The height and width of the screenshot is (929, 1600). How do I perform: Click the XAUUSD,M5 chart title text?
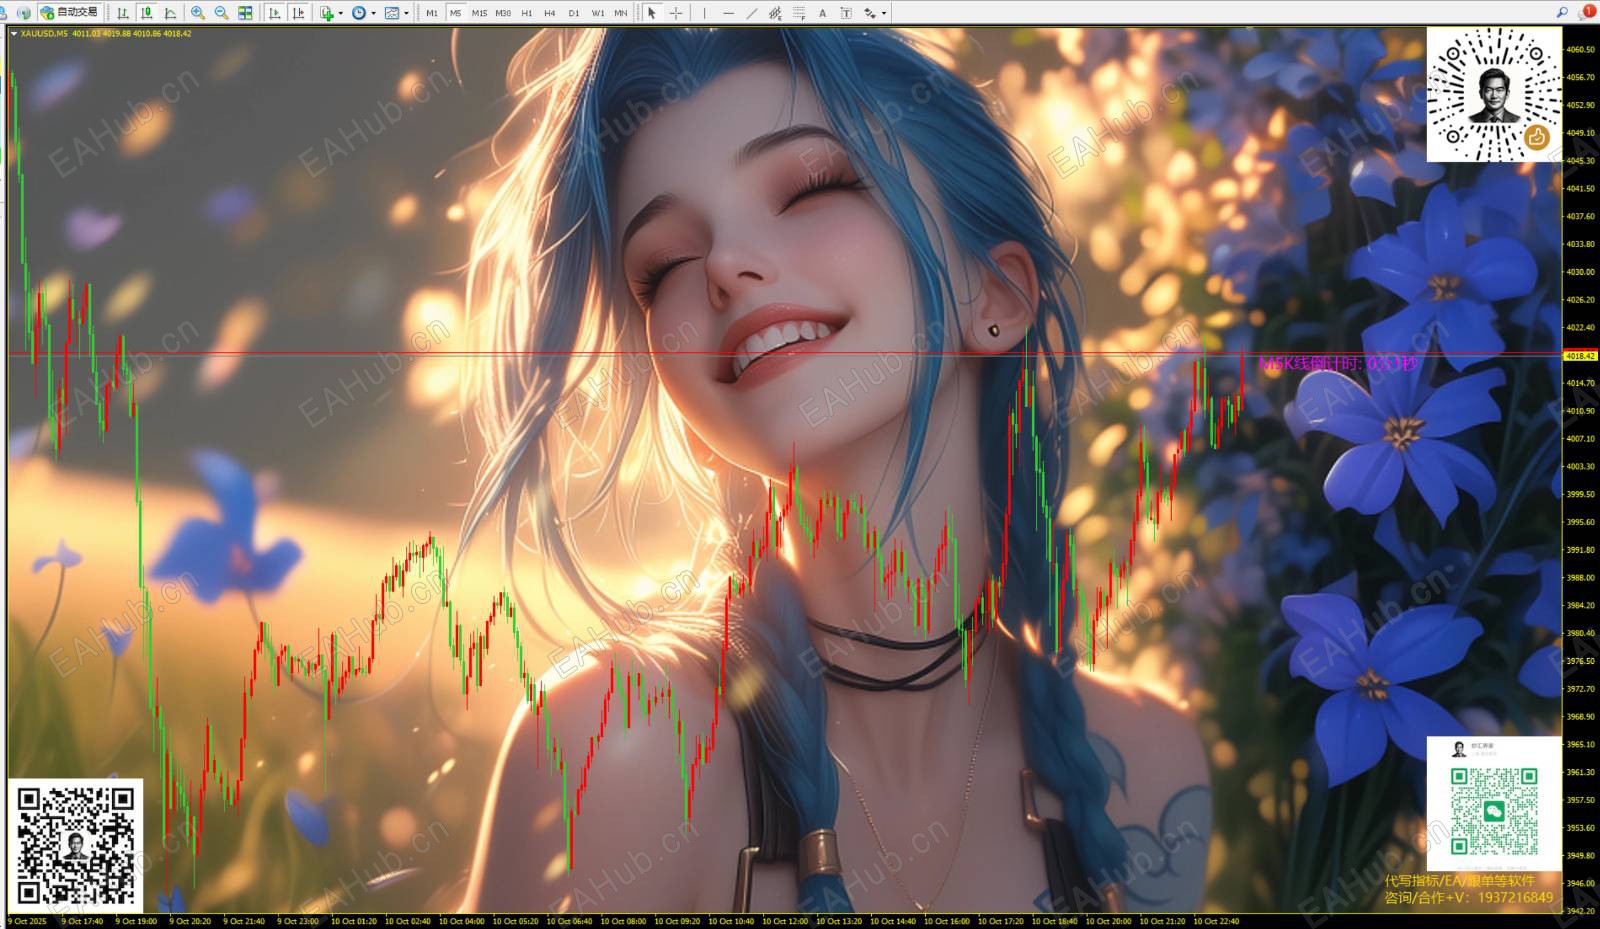click(44, 33)
